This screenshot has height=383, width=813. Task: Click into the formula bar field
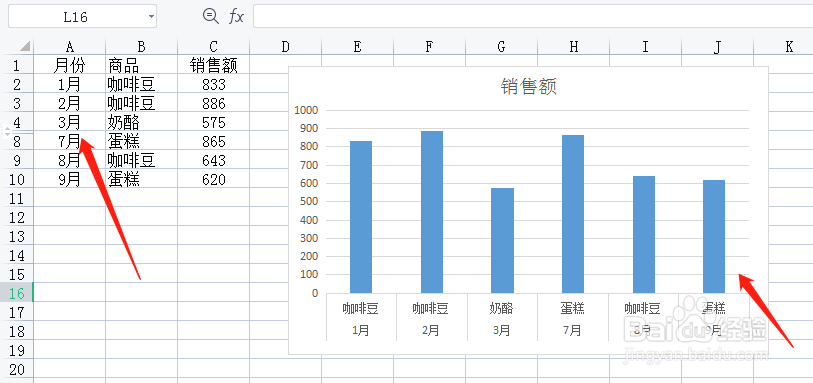pyautogui.click(x=533, y=17)
